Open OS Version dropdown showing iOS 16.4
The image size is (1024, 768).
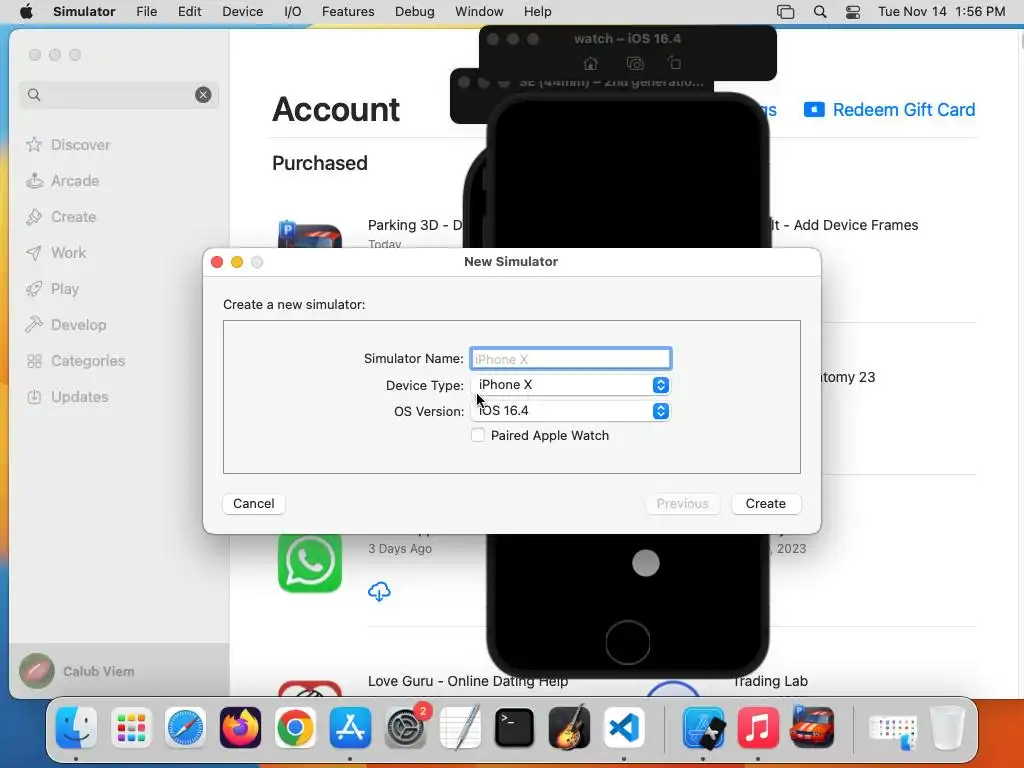[x=570, y=411]
